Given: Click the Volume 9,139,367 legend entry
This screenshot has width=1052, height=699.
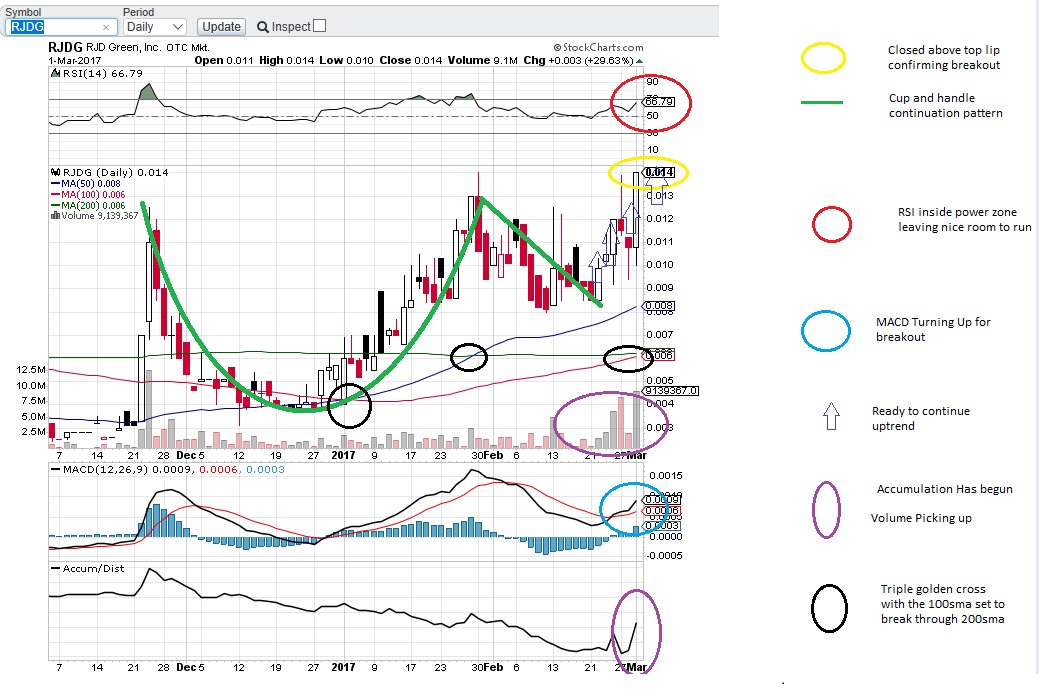Looking at the screenshot, I should 95,216.
